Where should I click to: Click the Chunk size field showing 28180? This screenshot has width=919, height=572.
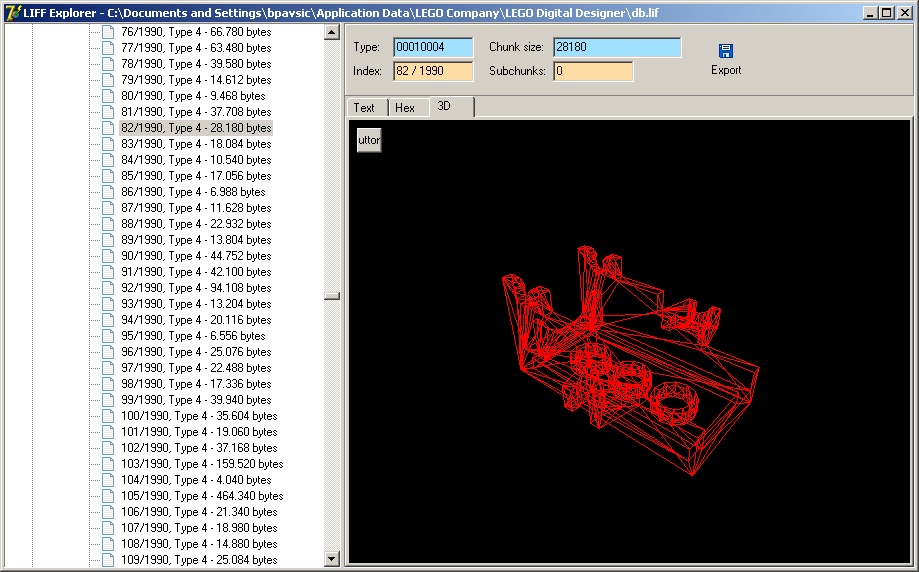point(616,48)
